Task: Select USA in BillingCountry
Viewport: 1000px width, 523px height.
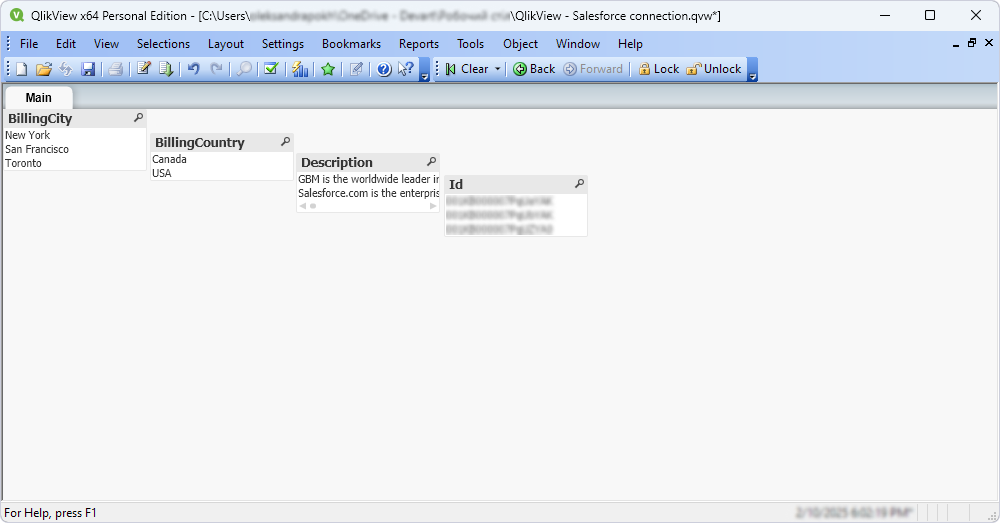Action: 222,173
